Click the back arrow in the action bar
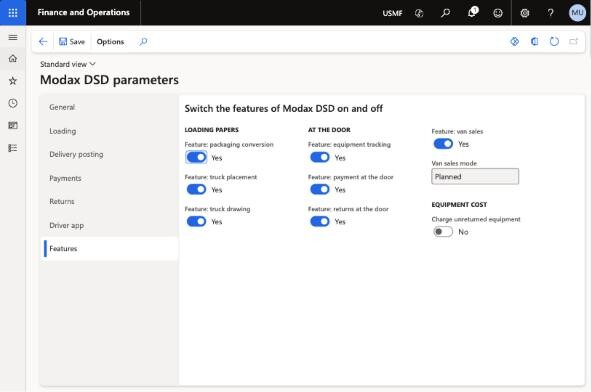591x392 pixels. 43,41
